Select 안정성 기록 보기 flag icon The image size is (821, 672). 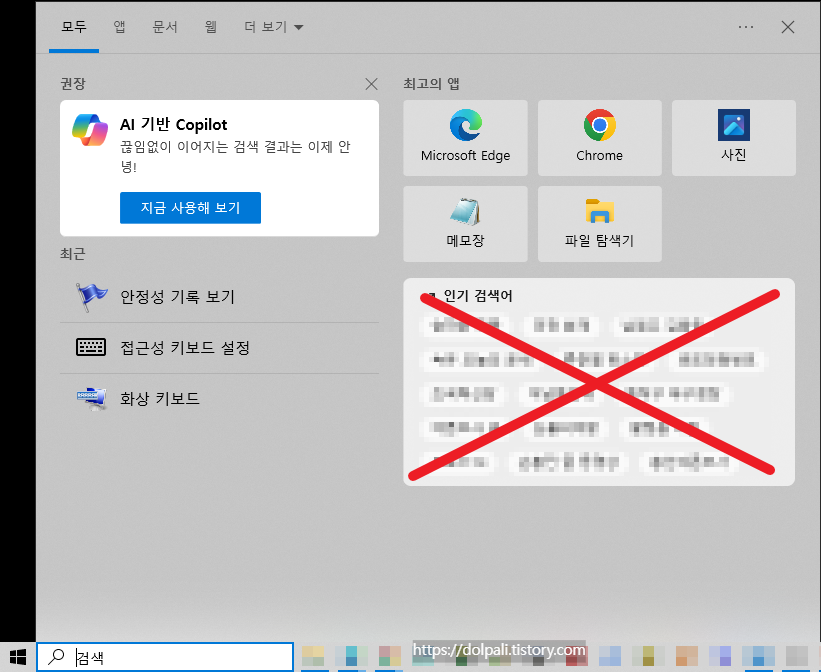[90, 296]
